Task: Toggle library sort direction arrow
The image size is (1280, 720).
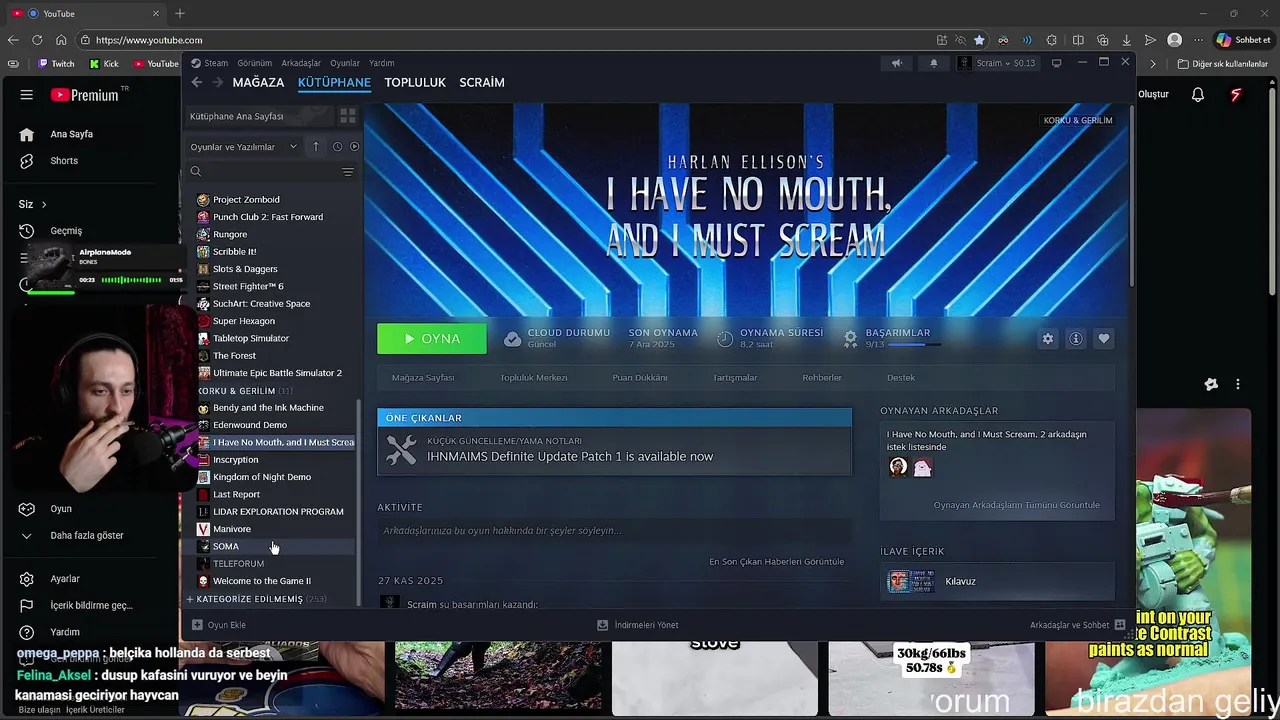Action: [x=316, y=147]
